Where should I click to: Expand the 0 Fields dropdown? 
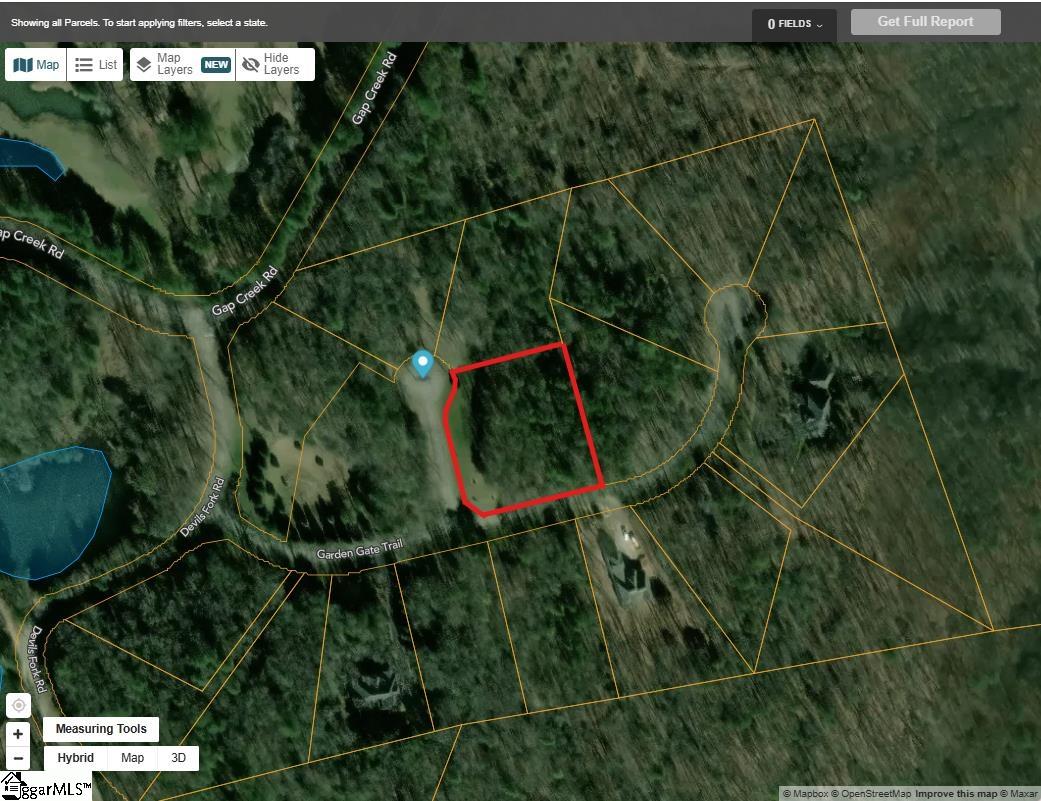pyautogui.click(x=794, y=24)
